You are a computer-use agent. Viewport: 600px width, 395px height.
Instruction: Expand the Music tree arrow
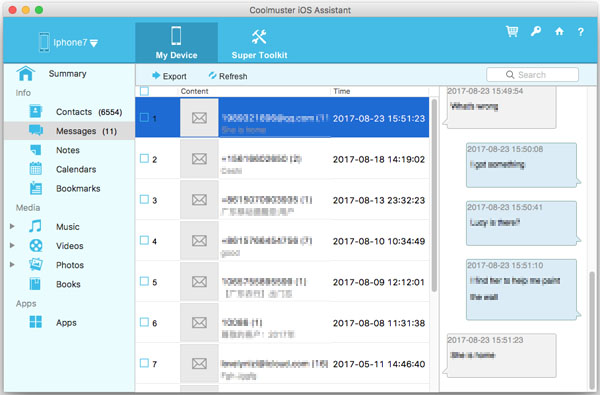click(12, 226)
